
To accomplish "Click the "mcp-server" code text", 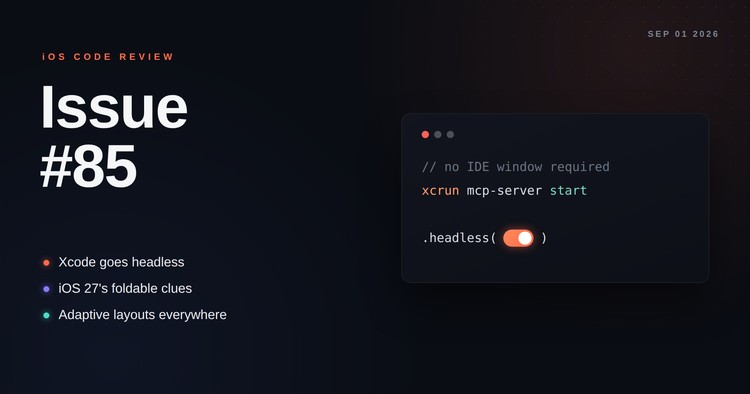I will tap(504, 191).
